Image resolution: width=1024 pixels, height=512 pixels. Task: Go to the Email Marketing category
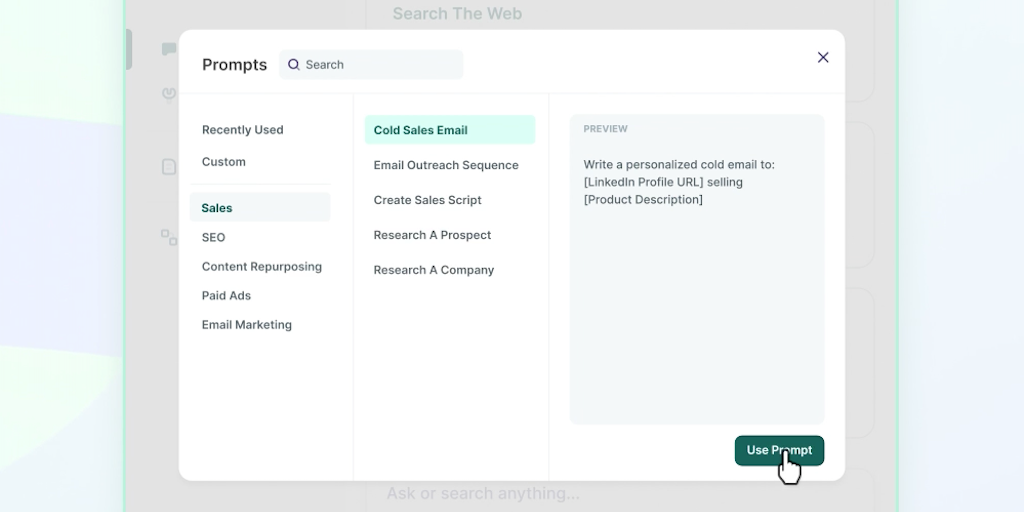(247, 325)
